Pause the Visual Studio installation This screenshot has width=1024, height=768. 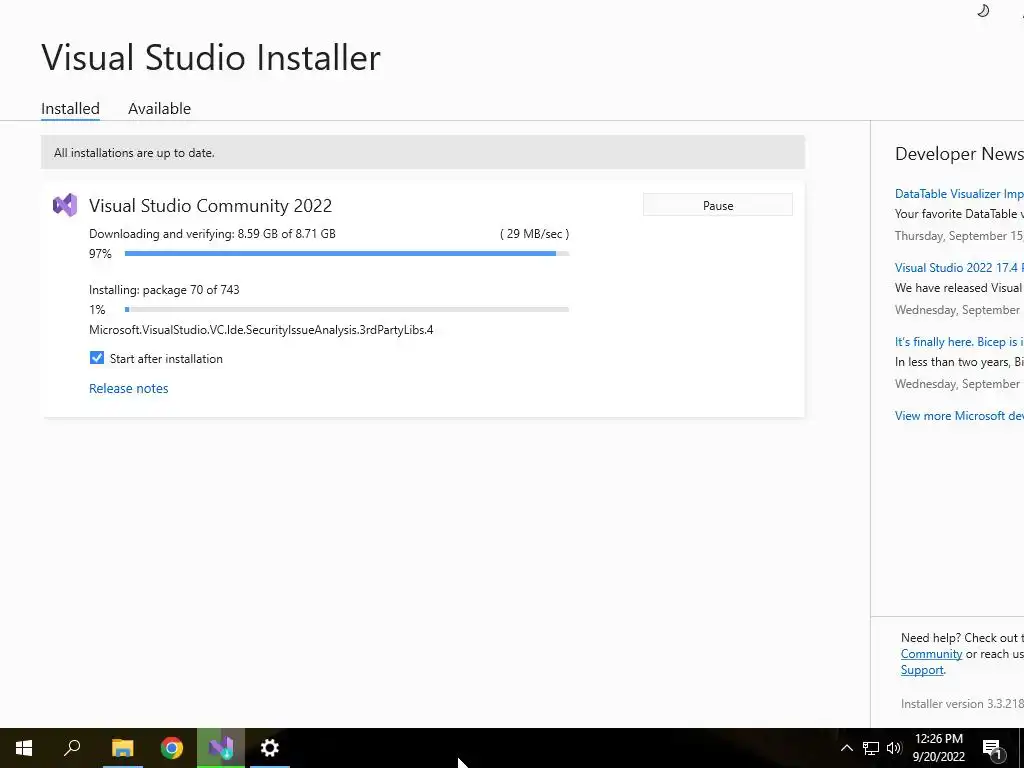pyautogui.click(x=718, y=205)
